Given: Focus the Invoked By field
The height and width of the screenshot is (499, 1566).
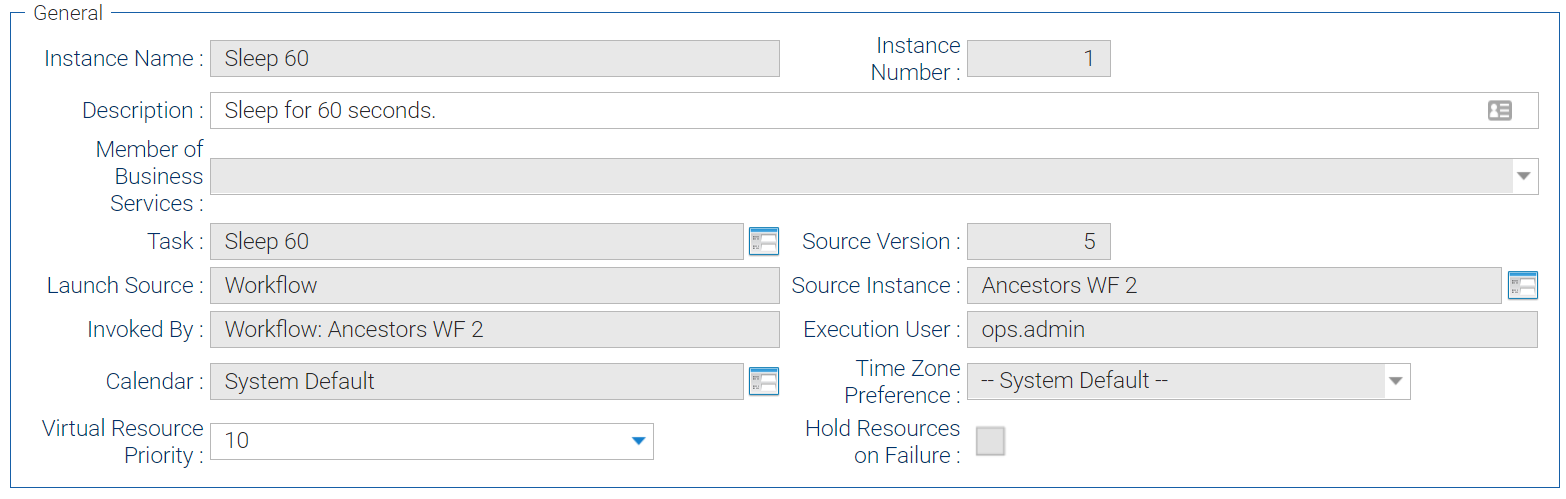Looking at the screenshot, I should point(494,330).
